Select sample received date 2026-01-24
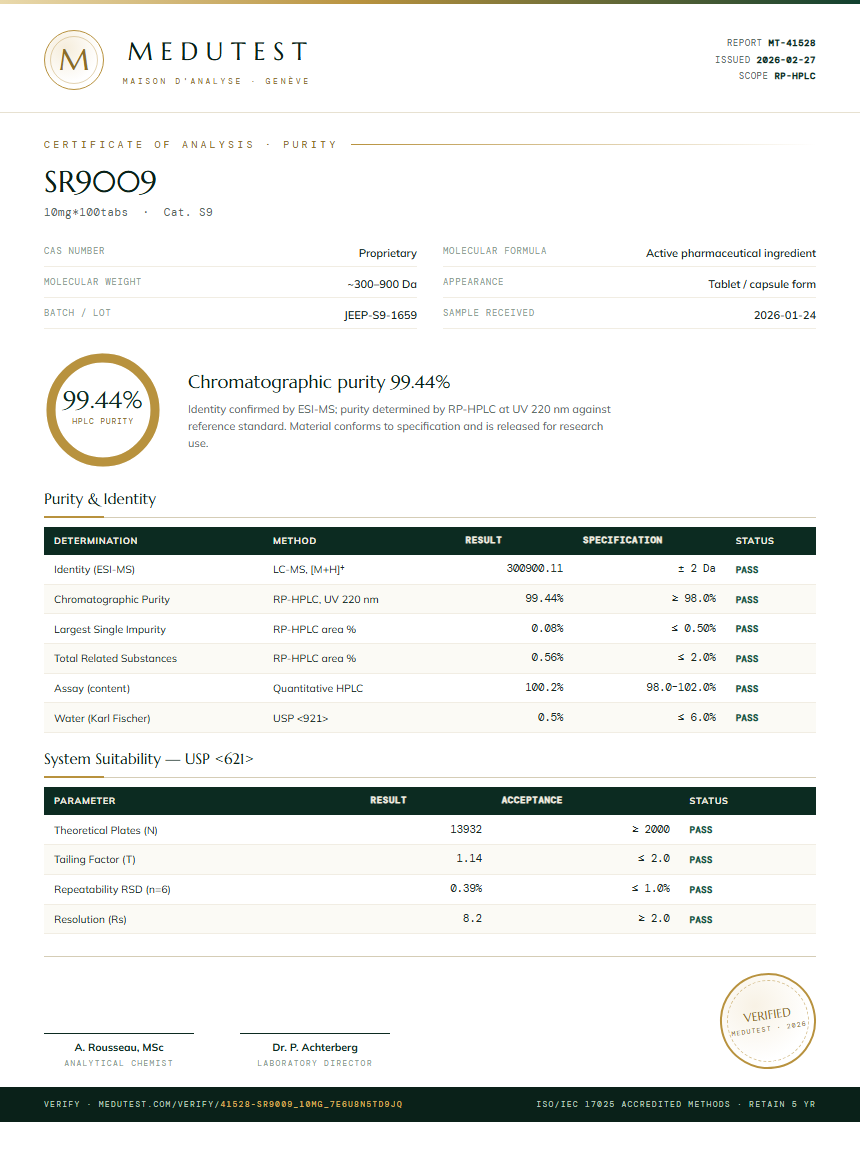The width and height of the screenshot is (860, 1152). coord(784,315)
